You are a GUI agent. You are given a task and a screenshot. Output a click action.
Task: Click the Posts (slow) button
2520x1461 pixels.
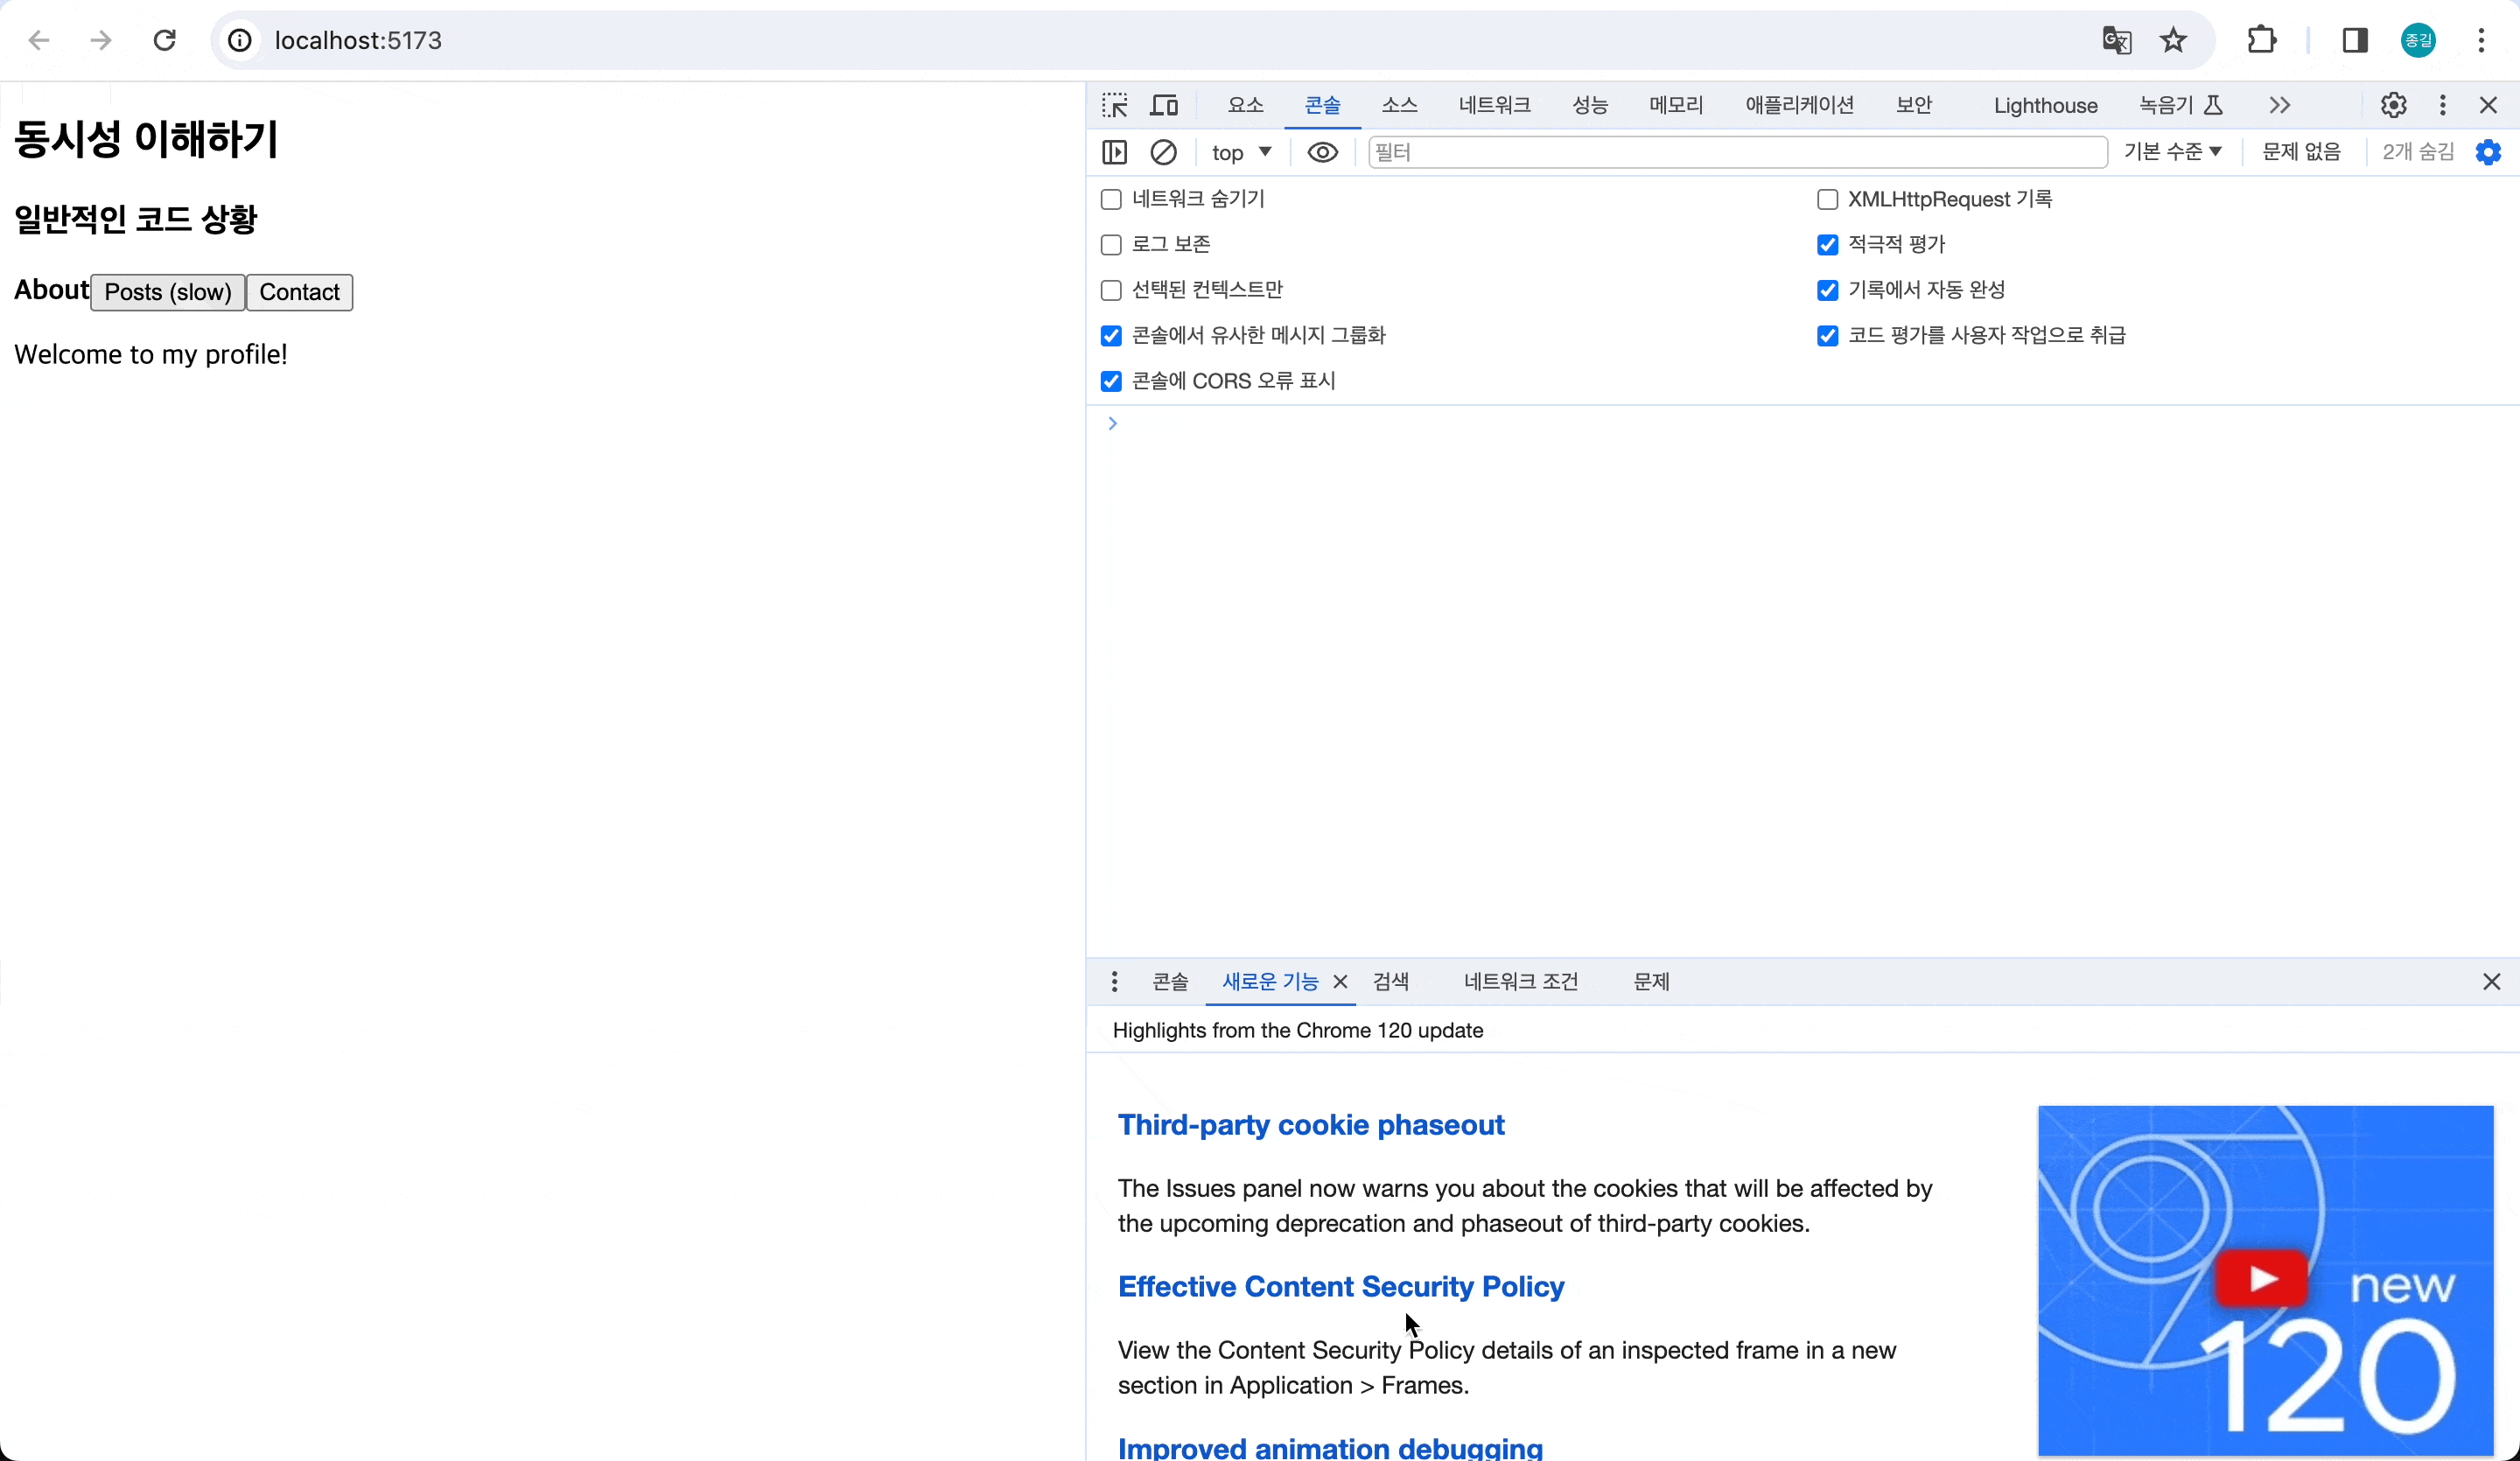point(167,290)
